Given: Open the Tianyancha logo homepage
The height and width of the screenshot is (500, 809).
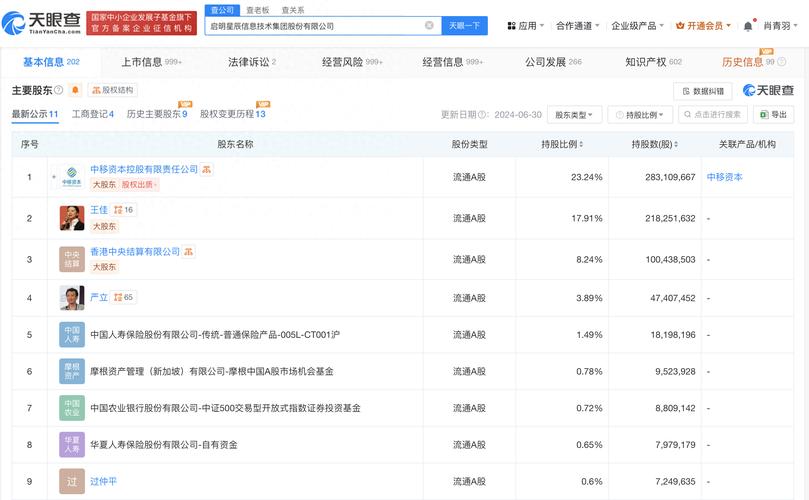Looking at the screenshot, I should pyautogui.click(x=42, y=23).
